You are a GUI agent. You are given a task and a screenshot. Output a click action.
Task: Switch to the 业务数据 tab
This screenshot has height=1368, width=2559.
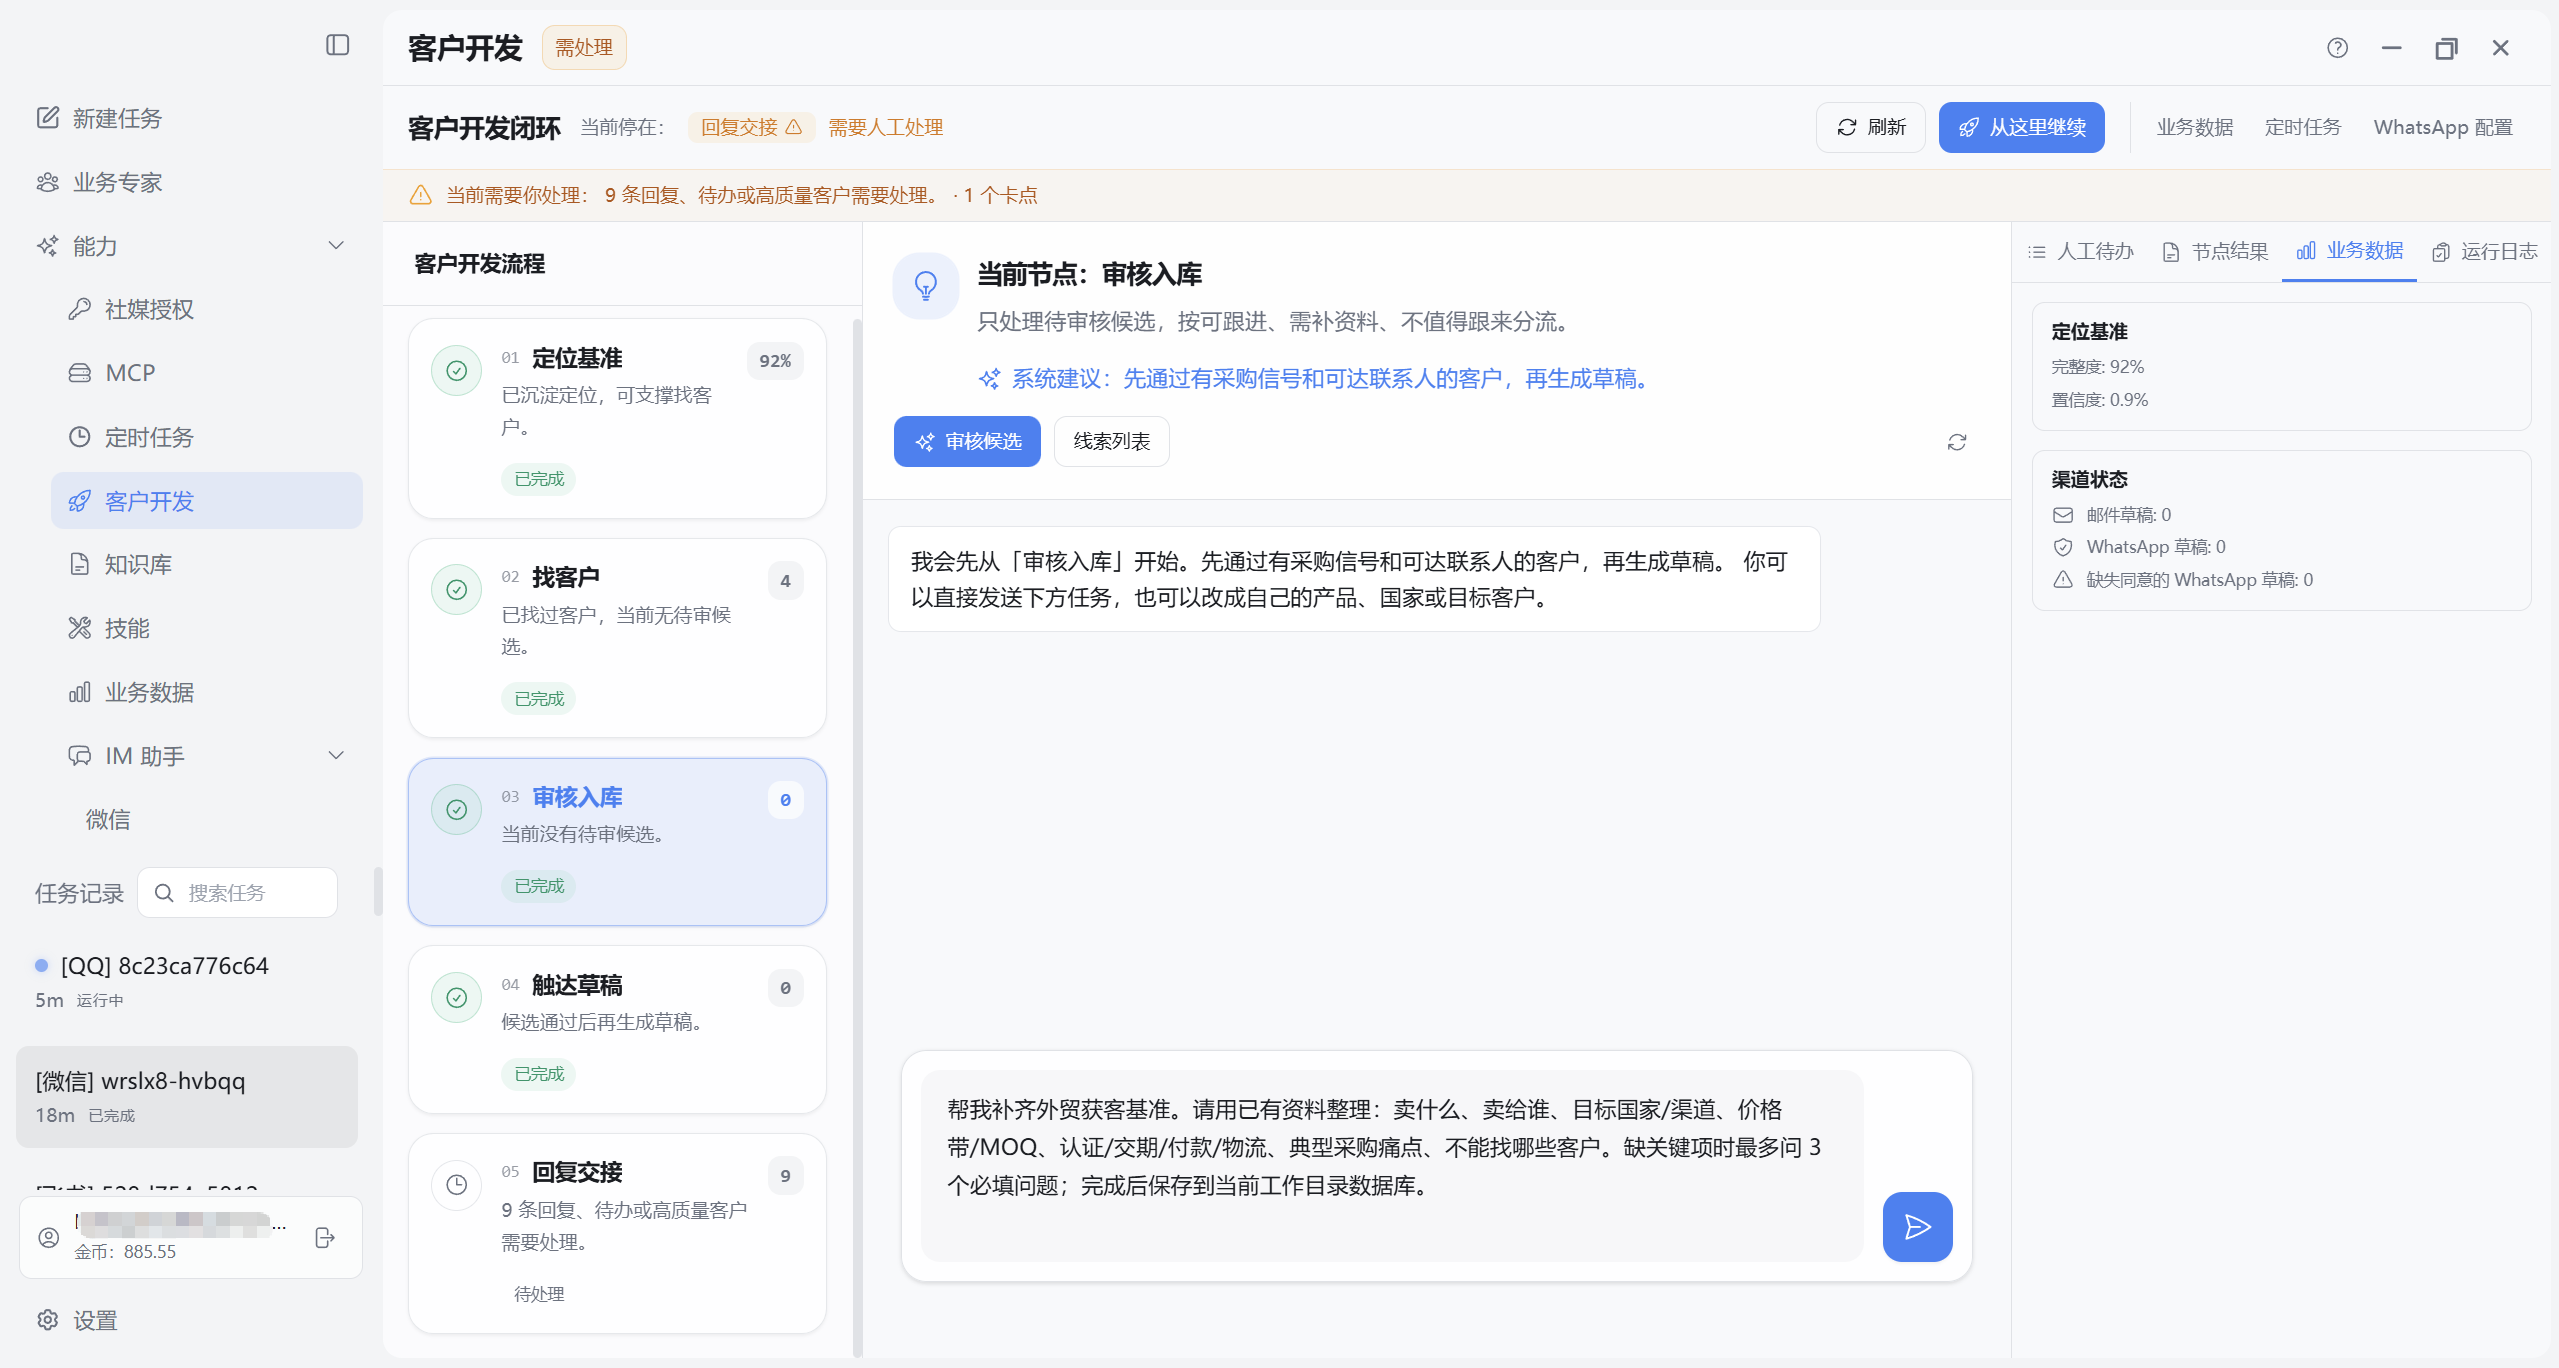click(2349, 251)
